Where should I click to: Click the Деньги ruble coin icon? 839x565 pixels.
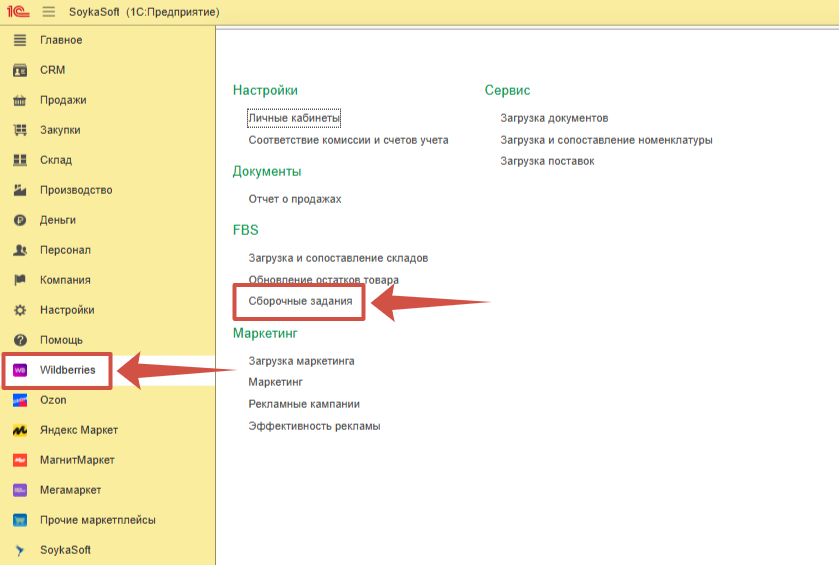pos(20,220)
